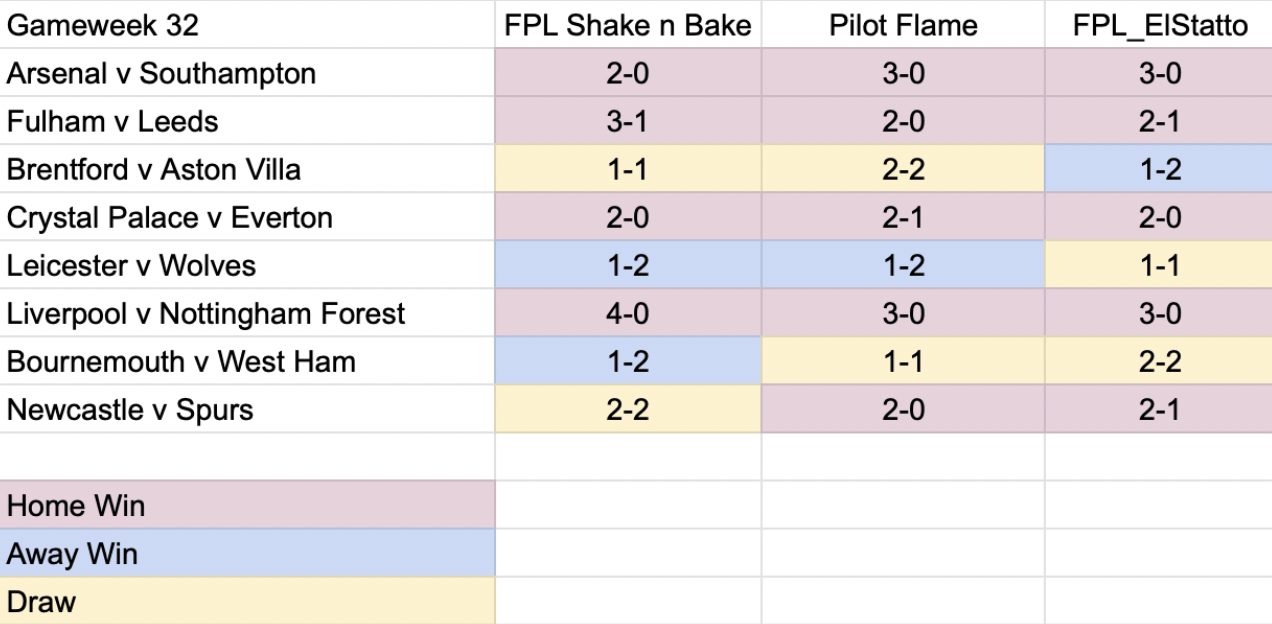This screenshot has height=624, width=1272.
Task: Click the Crystal Palace v Everton cell
Action: point(247,217)
